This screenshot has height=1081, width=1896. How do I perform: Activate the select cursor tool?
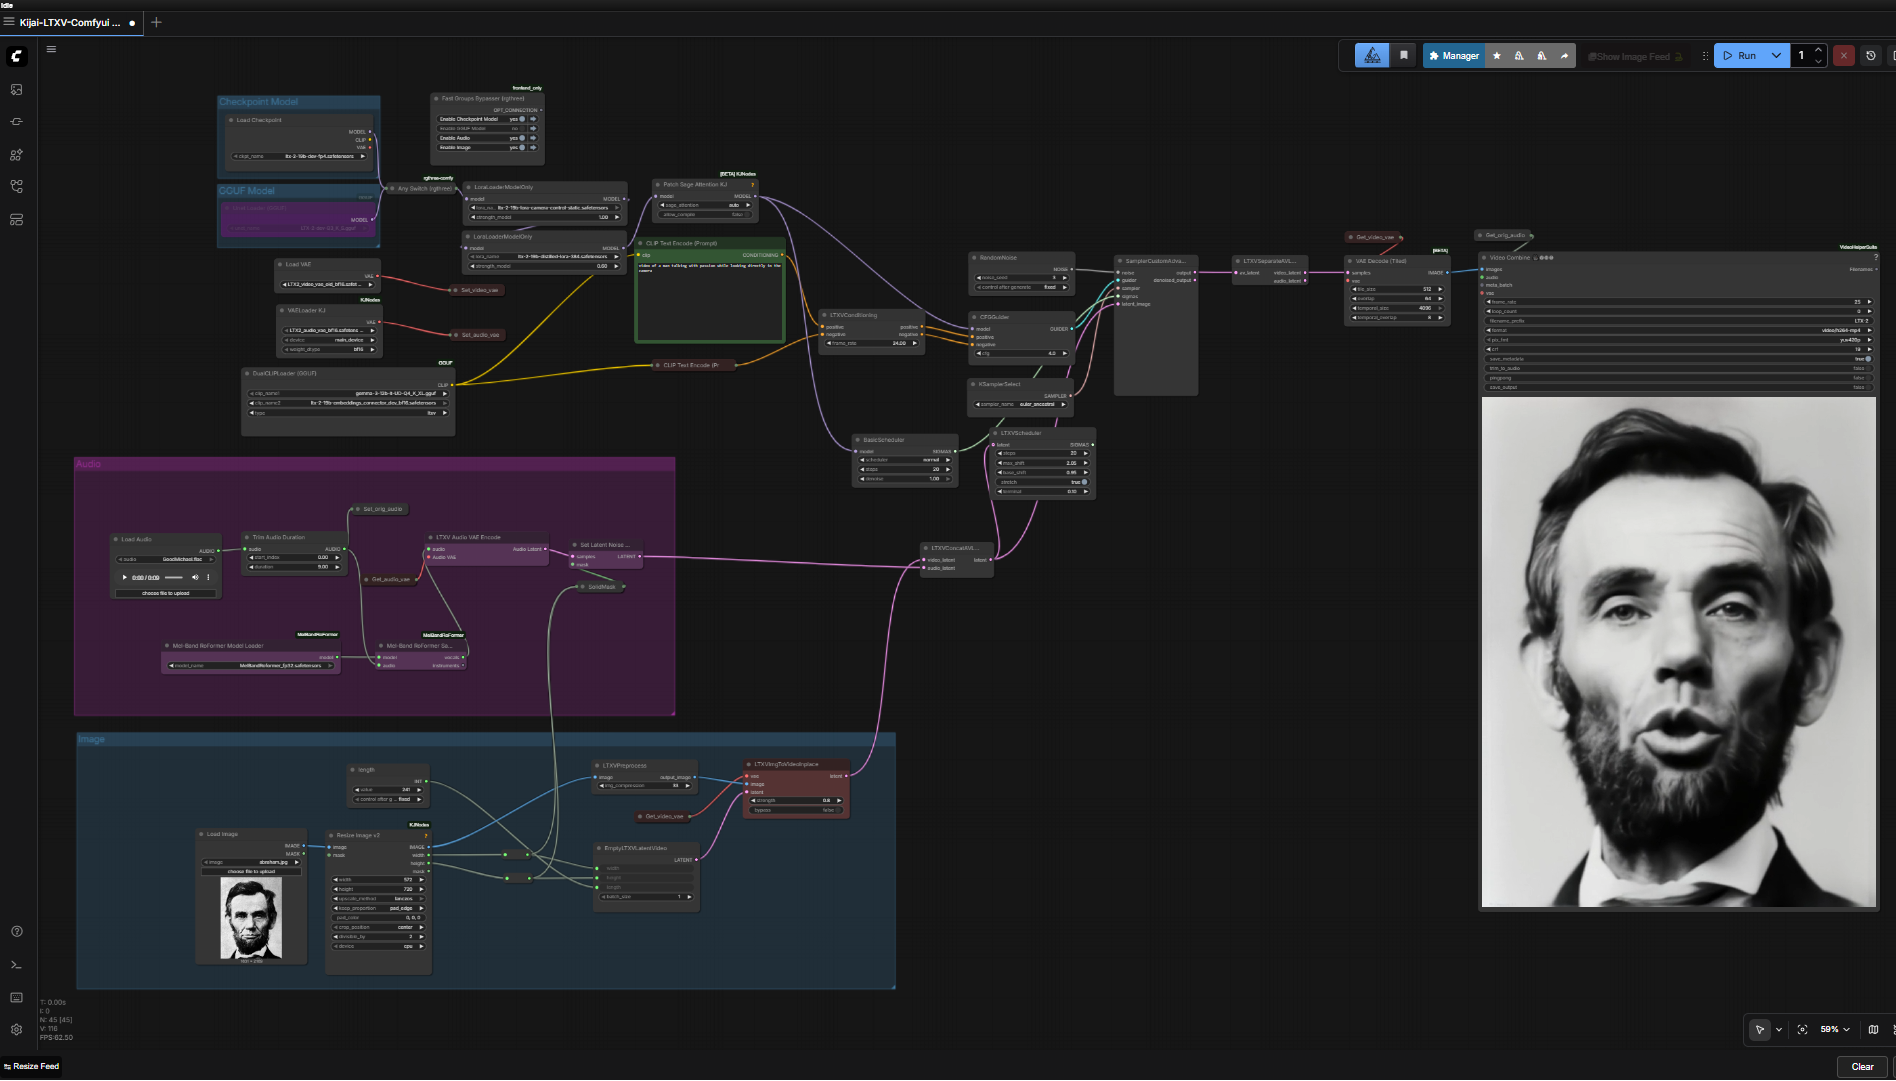click(x=1760, y=1030)
